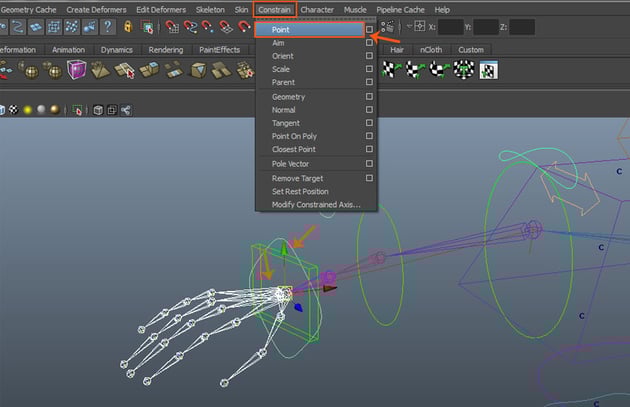Enable snap to grids magnet icon
Image resolution: width=630 pixels, height=407 pixels.
172,27
